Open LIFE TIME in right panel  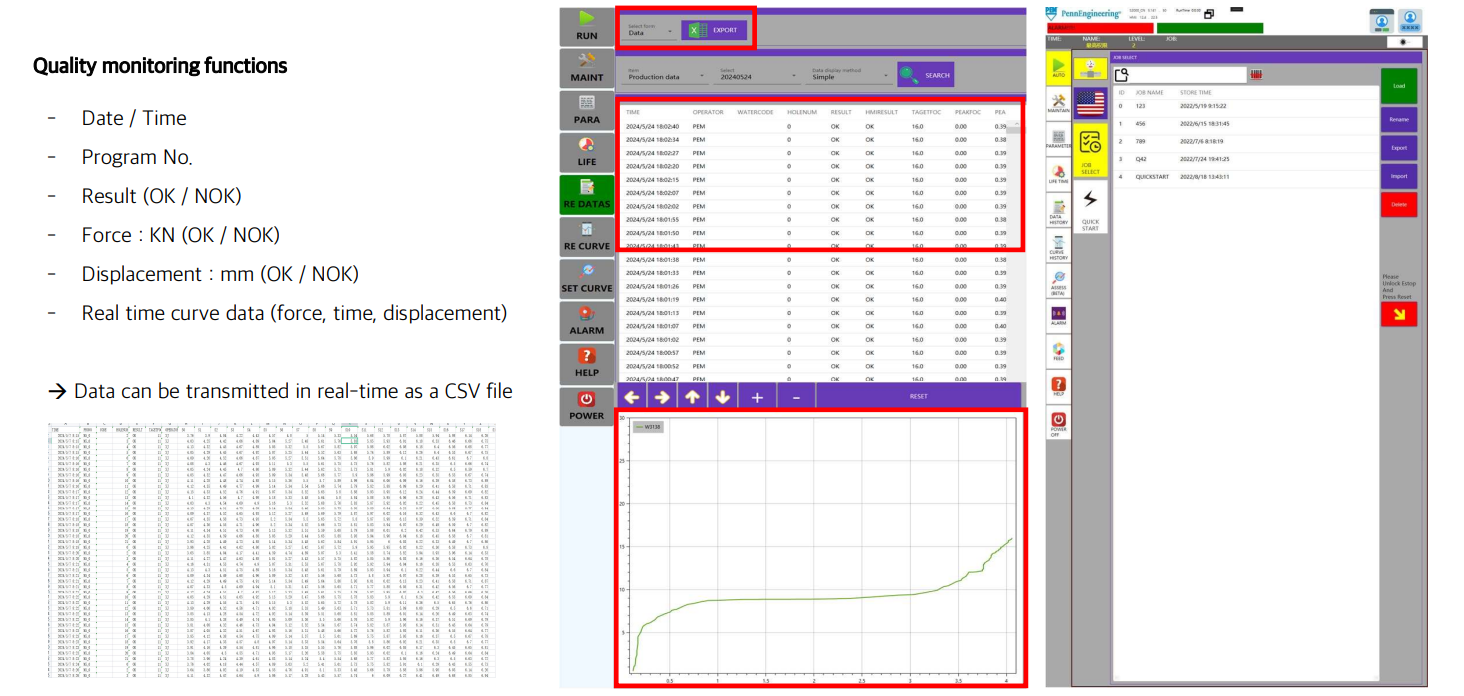[x=1058, y=175]
